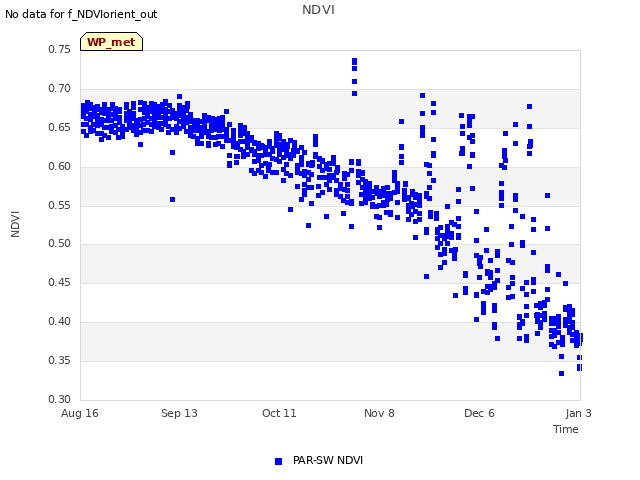Select the PAR-SW NDVI legend text
The height and width of the screenshot is (480, 640).
[x=328, y=460]
